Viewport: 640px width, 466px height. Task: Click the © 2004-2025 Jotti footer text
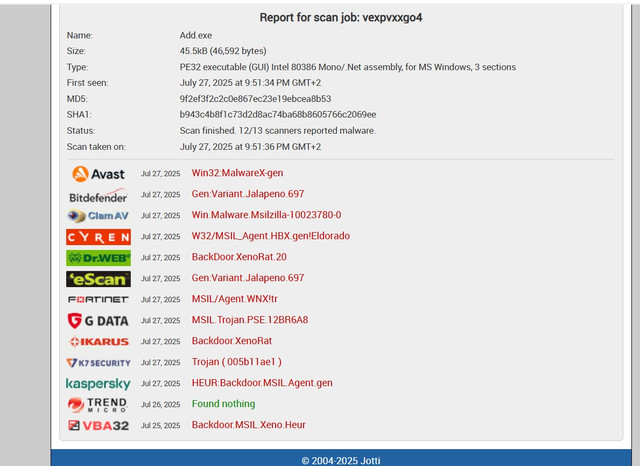(x=341, y=461)
